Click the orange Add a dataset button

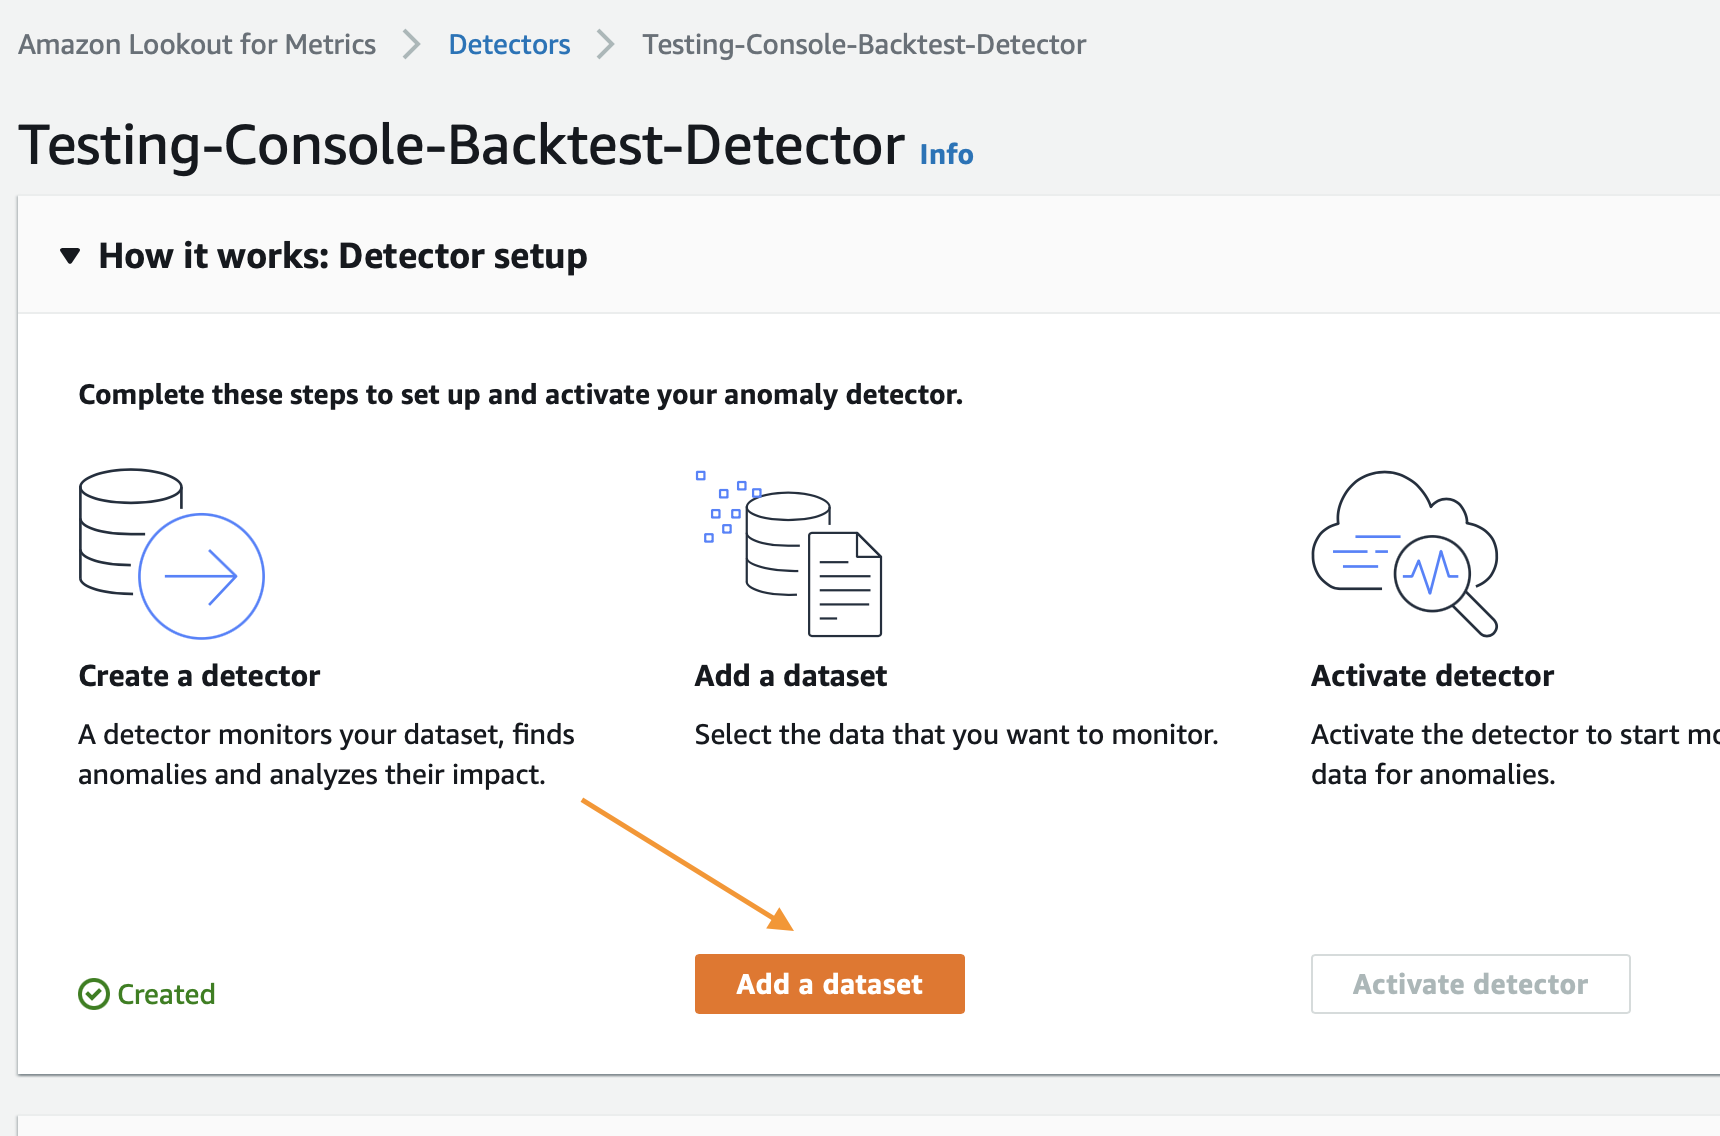point(829,984)
